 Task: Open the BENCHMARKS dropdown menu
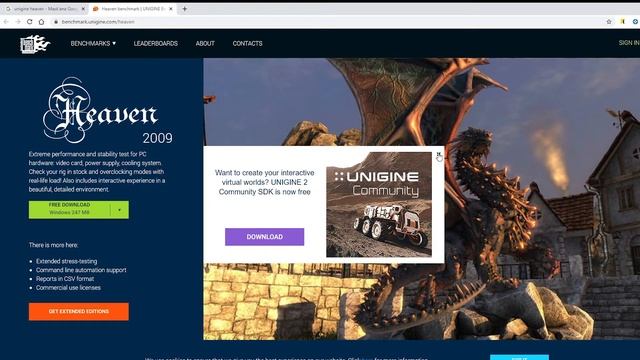tap(93, 43)
